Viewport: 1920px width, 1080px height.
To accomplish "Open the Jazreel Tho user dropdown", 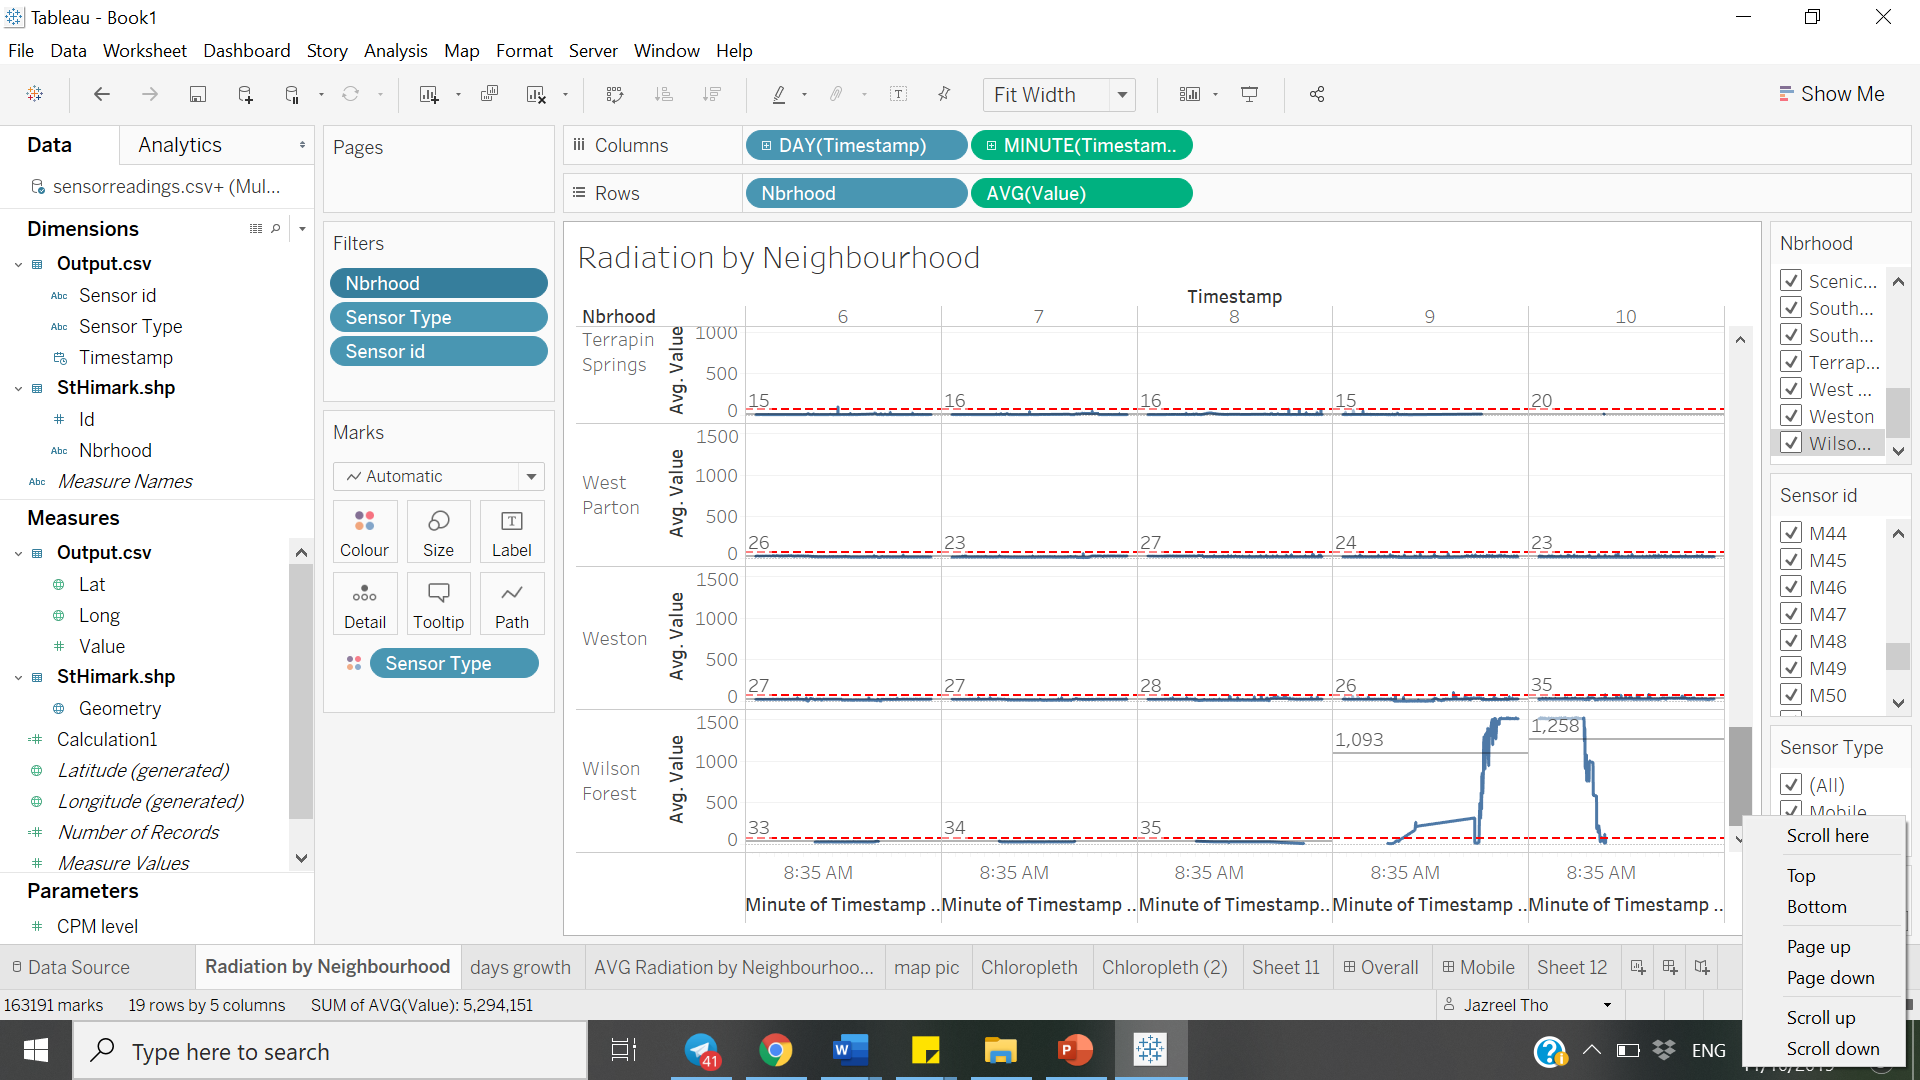I will pos(1607,1005).
